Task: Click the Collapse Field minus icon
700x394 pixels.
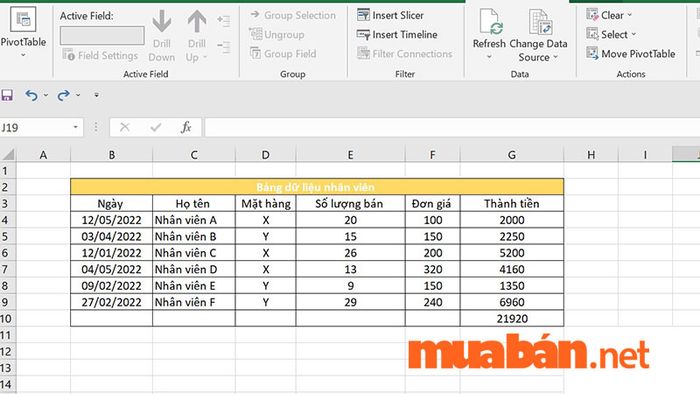Action: pos(224,46)
